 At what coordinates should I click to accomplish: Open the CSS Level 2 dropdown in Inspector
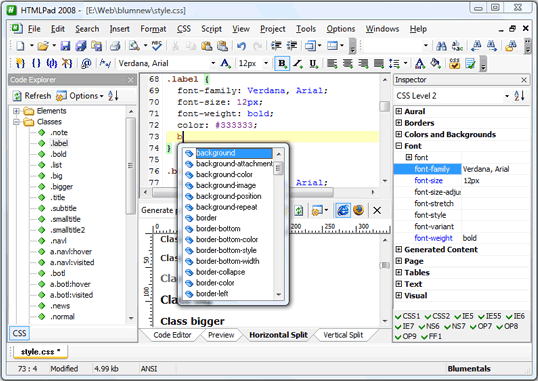click(507, 96)
